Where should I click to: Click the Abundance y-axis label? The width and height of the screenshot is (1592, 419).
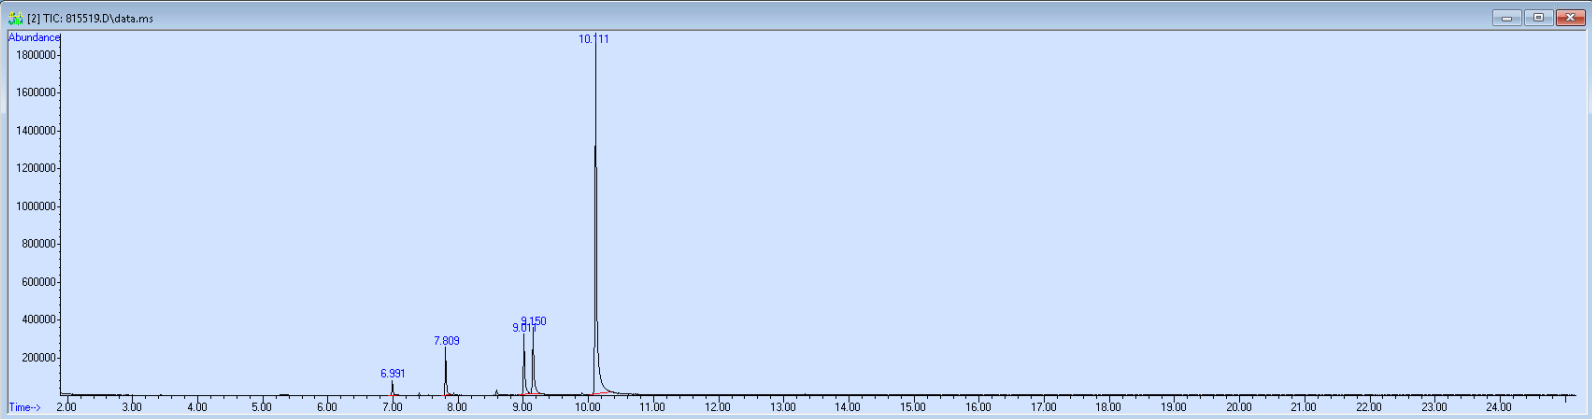coord(34,38)
